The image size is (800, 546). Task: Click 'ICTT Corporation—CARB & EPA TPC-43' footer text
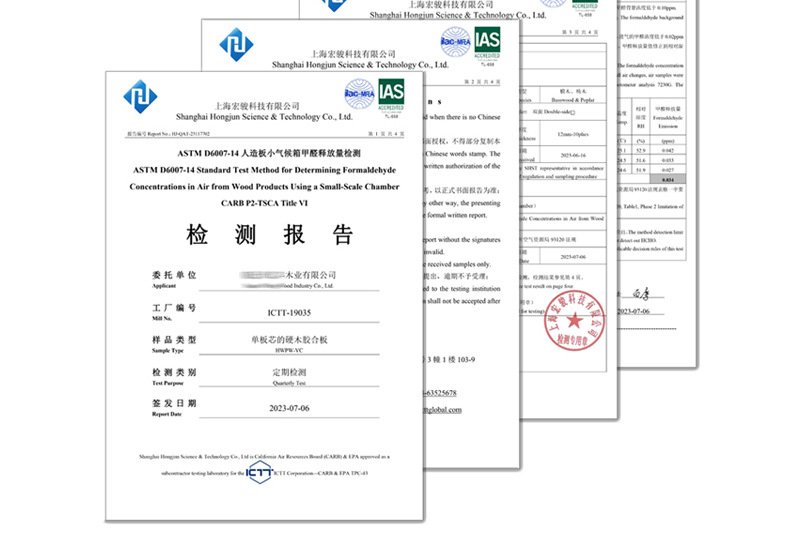[320, 473]
